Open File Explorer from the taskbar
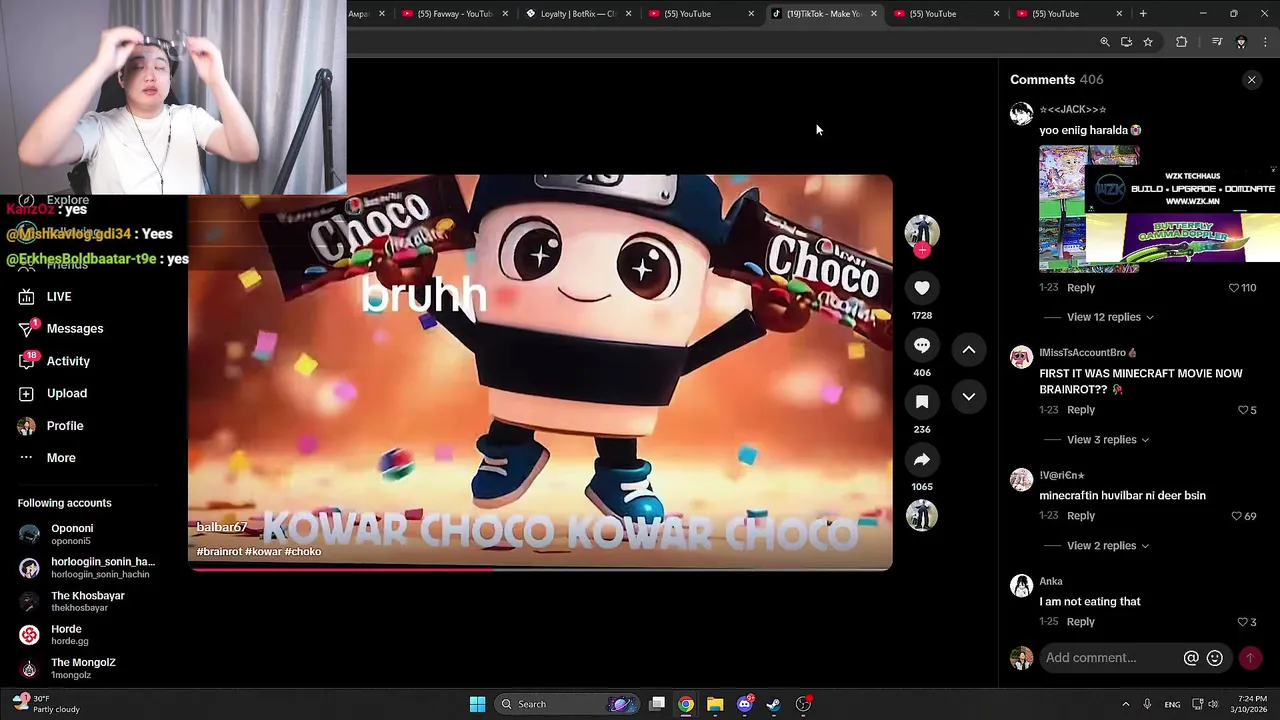 pos(715,704)
